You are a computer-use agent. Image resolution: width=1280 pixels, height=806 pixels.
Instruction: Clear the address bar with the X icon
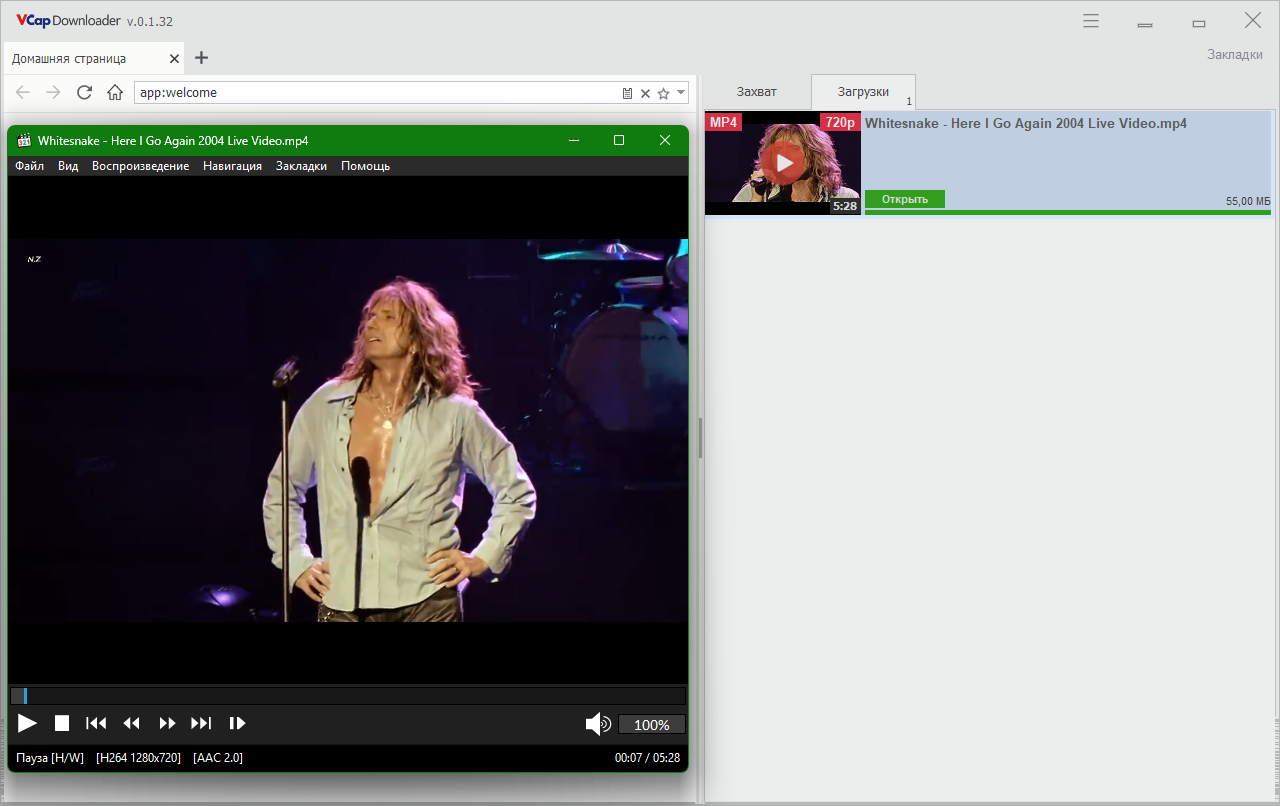pos(645,93)
